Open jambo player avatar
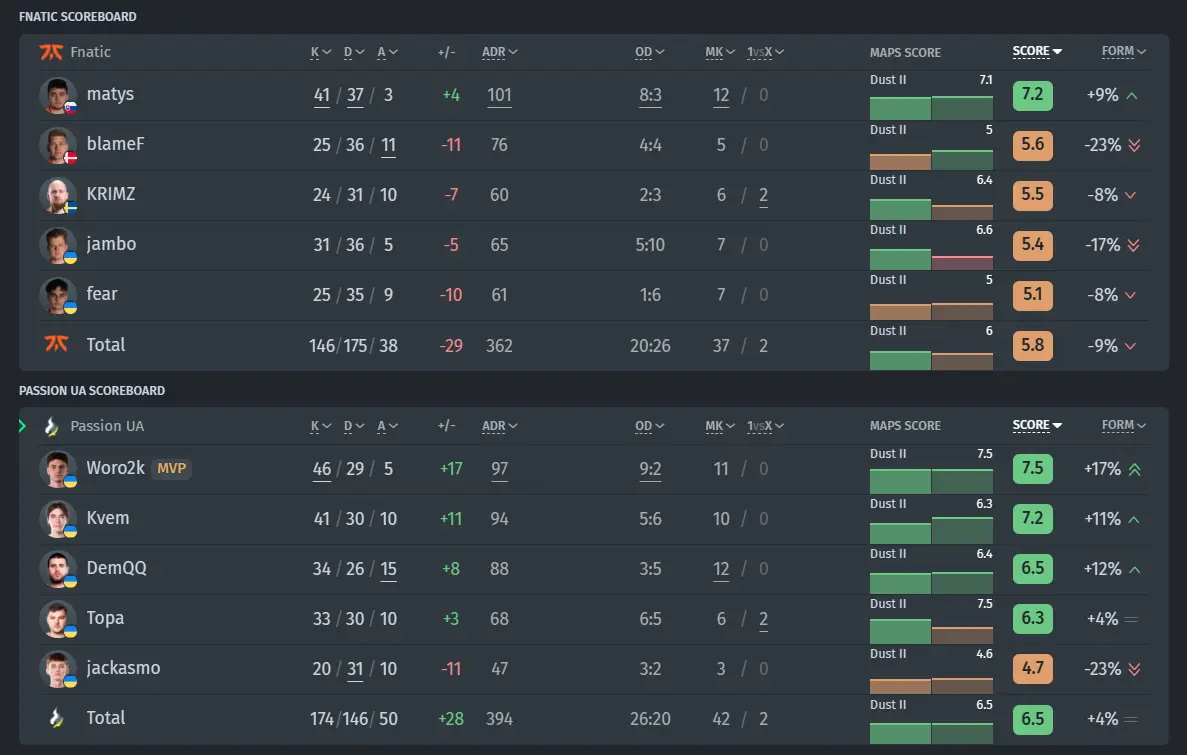Screen dimensions: 1187x755 [58, 245]
